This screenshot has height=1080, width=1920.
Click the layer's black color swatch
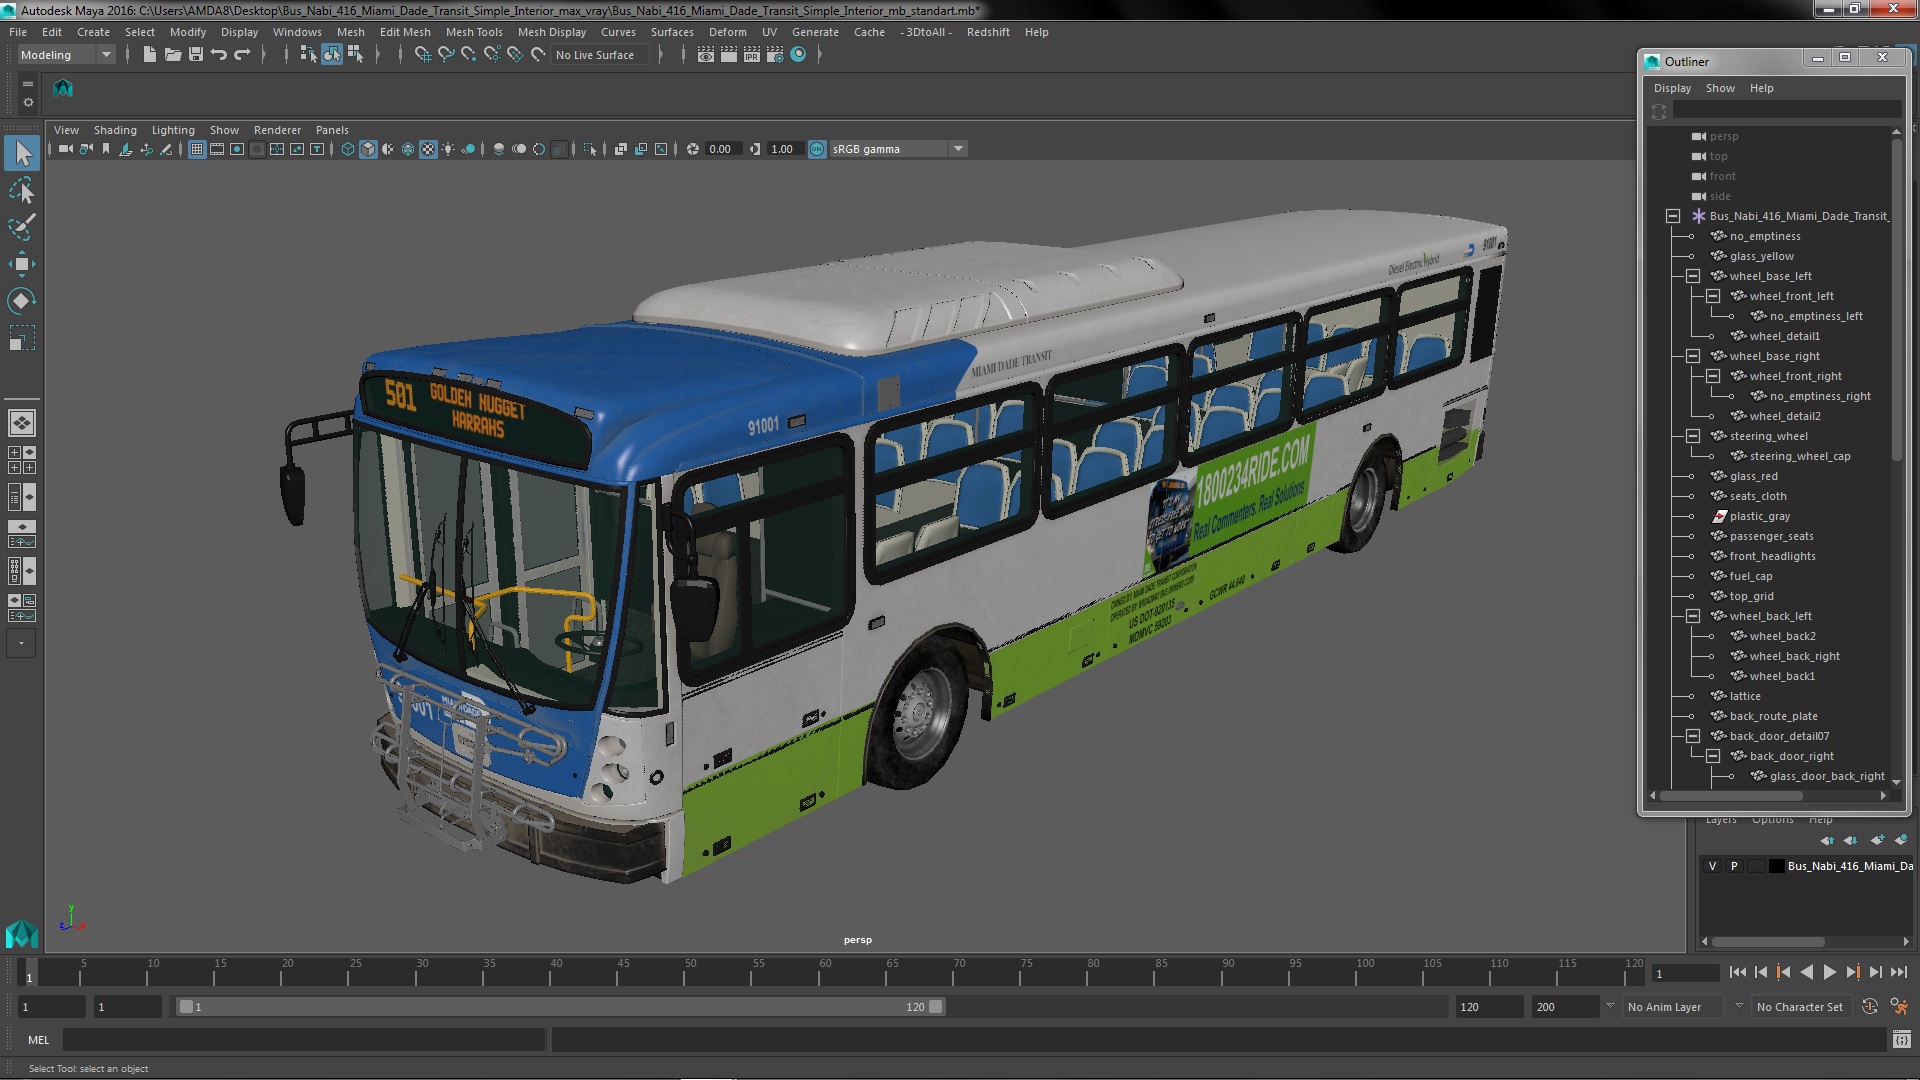1776,866
